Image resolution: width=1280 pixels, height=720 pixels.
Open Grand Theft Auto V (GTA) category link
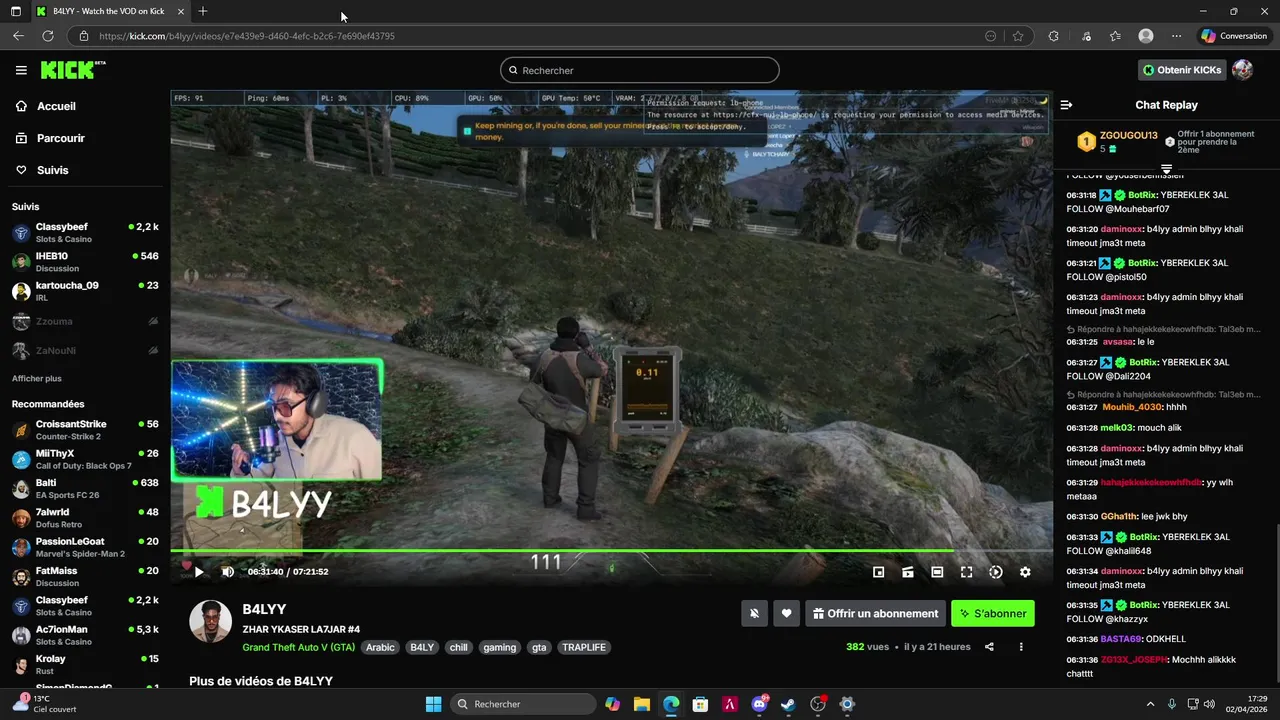(298, 647)
